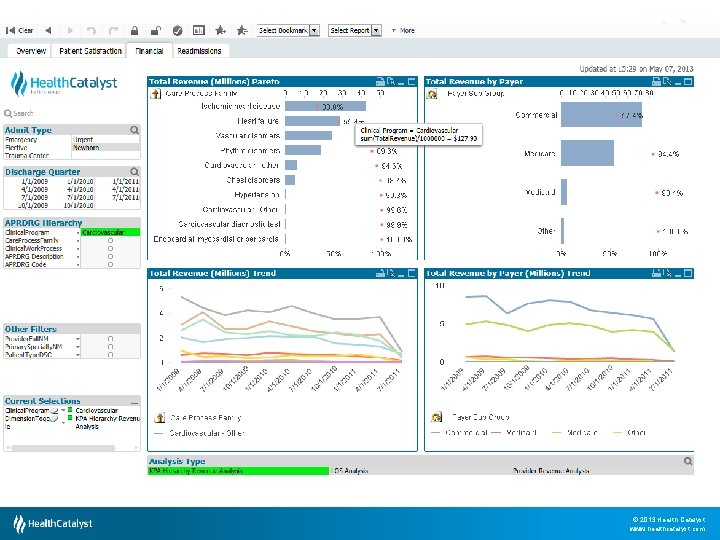Undo the last layout change
The image size is (720, 540).
tap(91, 30)
